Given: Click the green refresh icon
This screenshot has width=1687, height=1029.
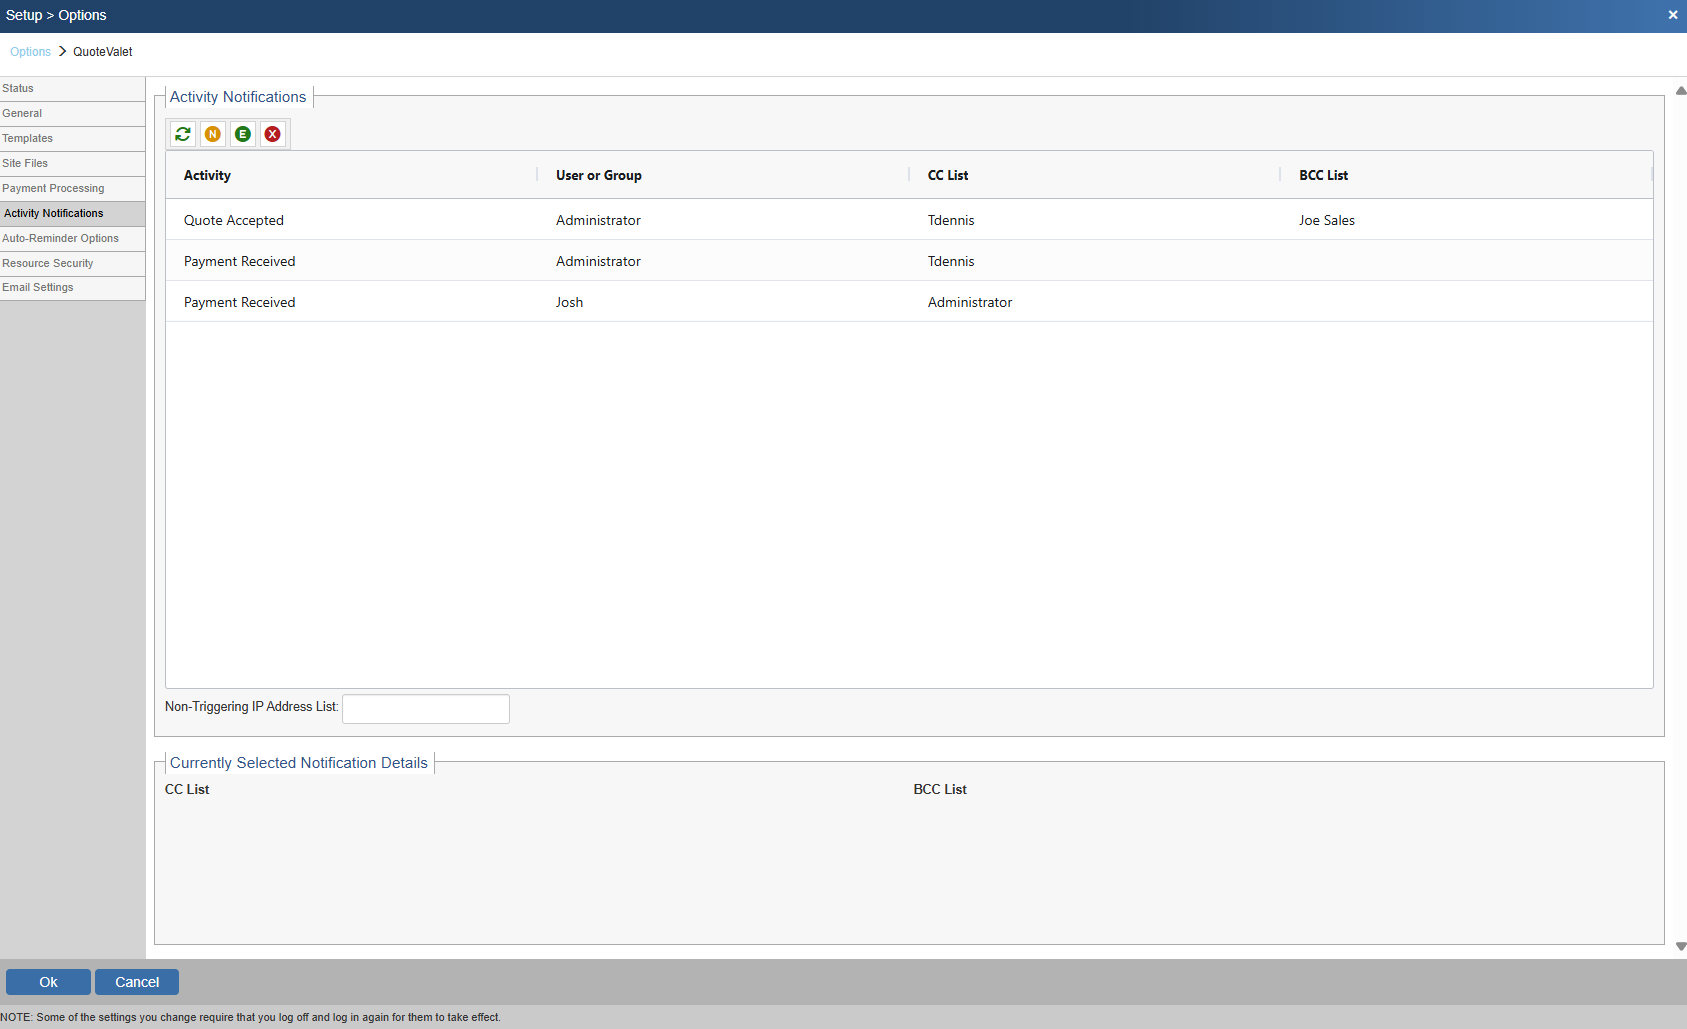Looking at the screenshot, I should [x=183, y=134].
